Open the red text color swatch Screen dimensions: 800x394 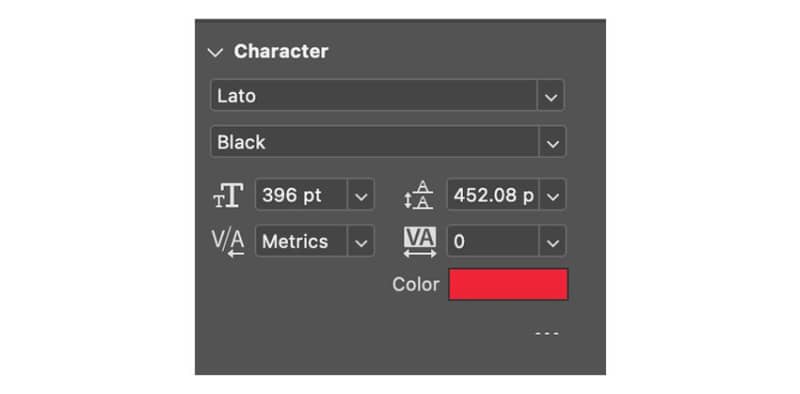point(508,284)
